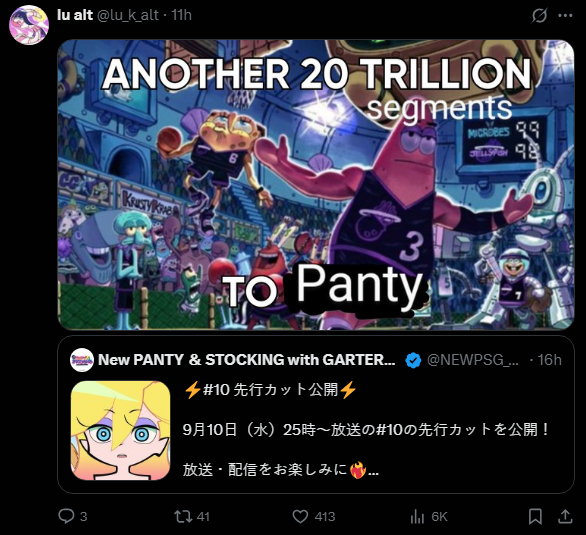Open the share upload icon

(565, 516)
